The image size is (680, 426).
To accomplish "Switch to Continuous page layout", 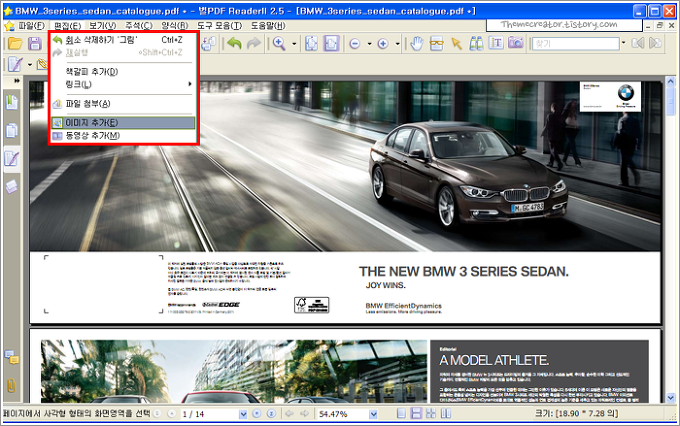I will pos(416,414).
